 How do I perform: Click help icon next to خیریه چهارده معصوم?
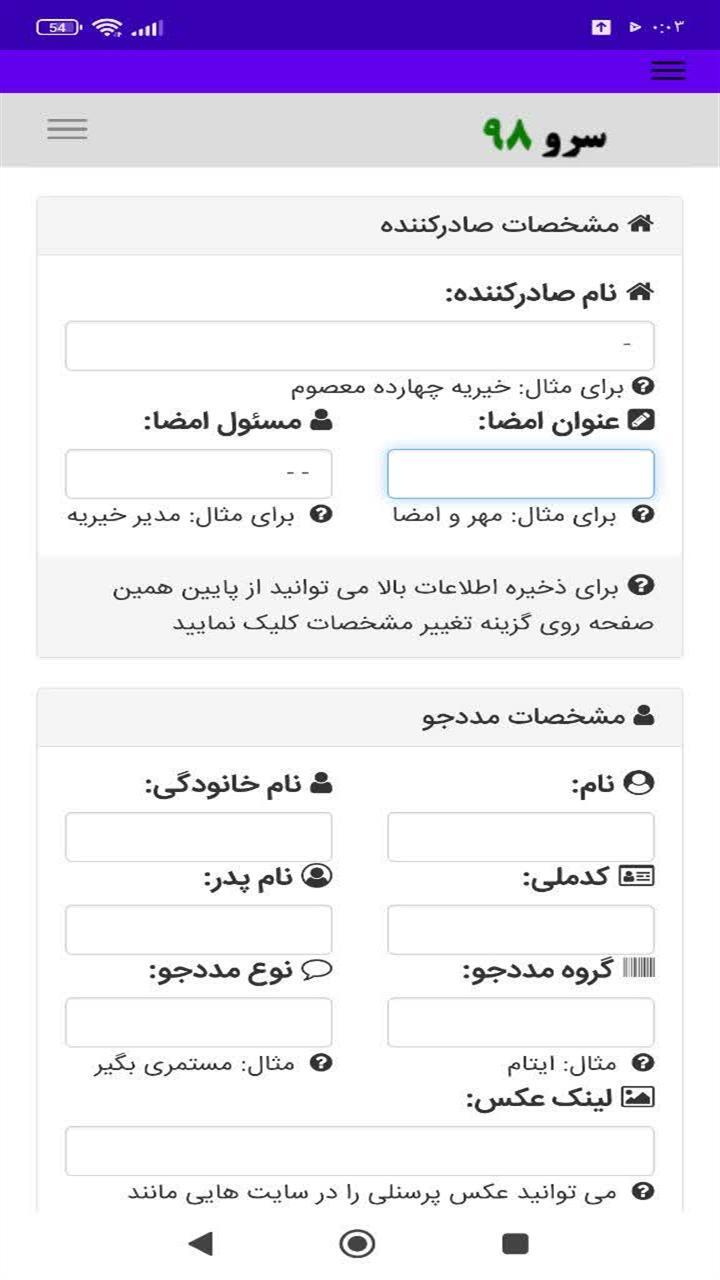point(645,386)
